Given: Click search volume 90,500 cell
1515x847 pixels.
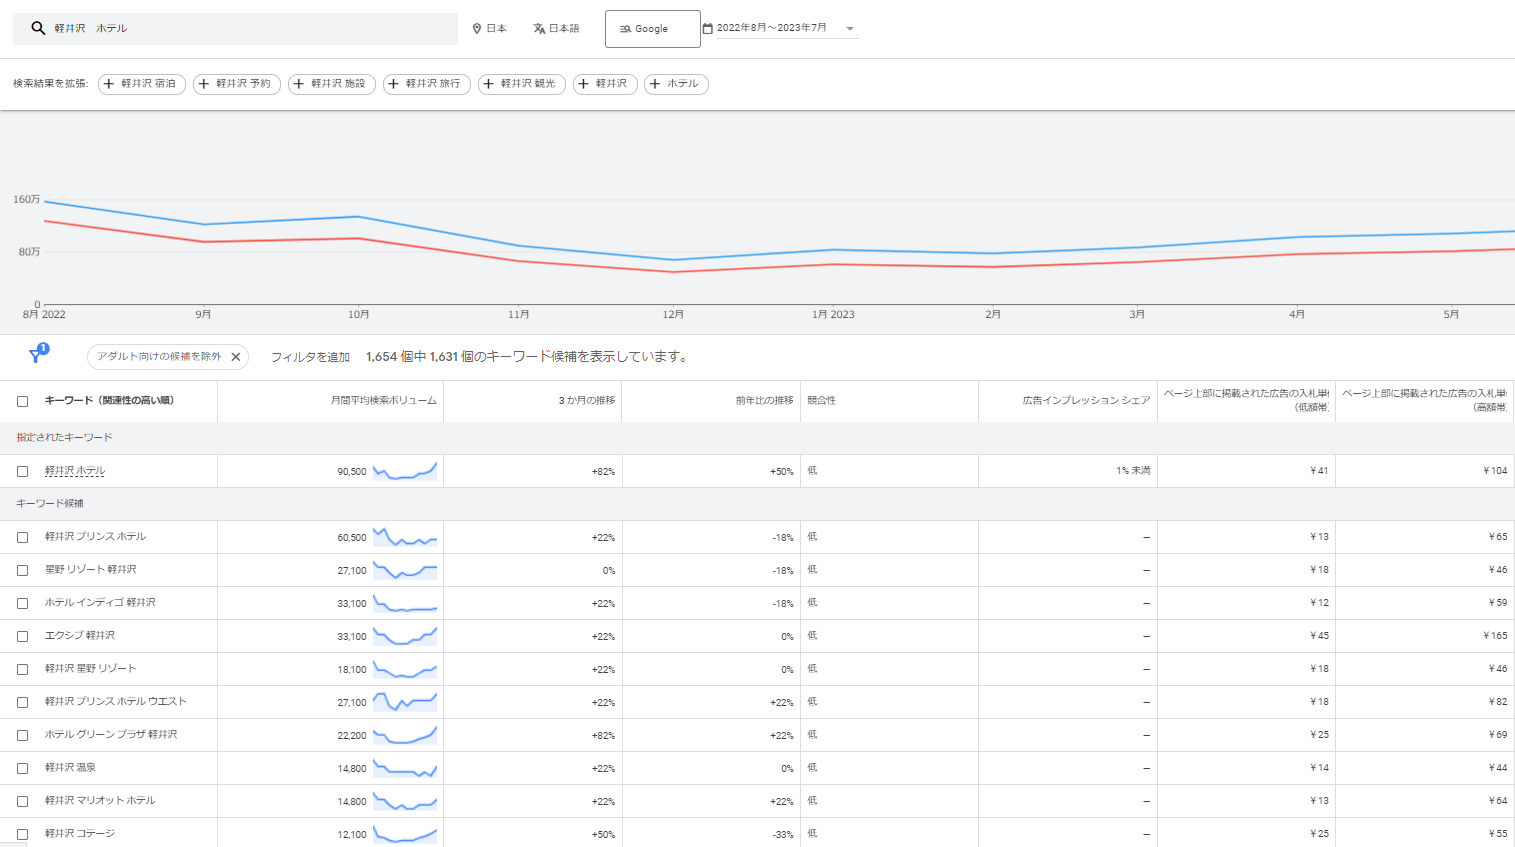Looking at the screenshot, I should (352, 472).
